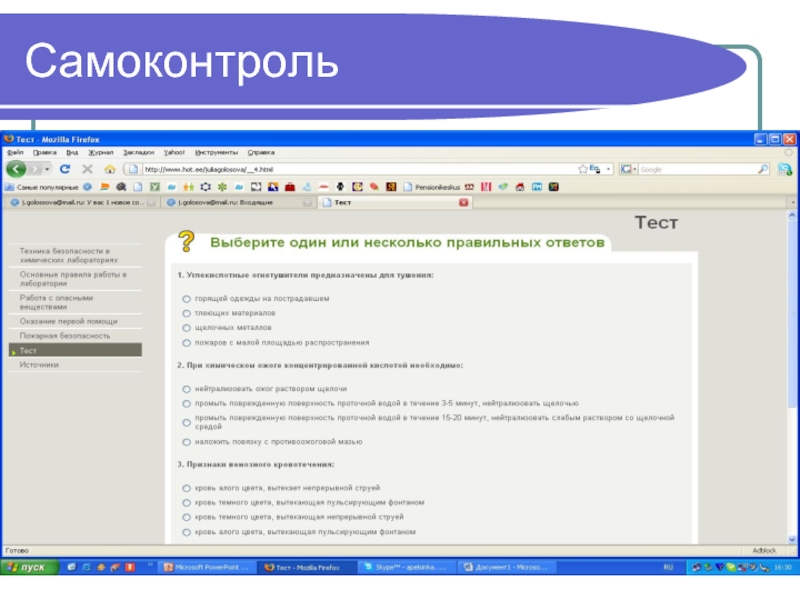Select кровь темного цвета, непрерывной струей
The height and width of the screenshot is (600, 800).
(x=186, y=517)
